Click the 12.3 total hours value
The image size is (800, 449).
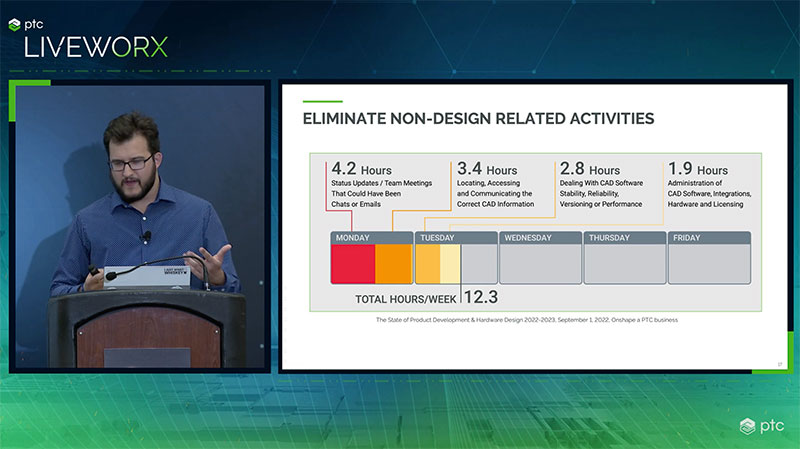pos(481,298)
